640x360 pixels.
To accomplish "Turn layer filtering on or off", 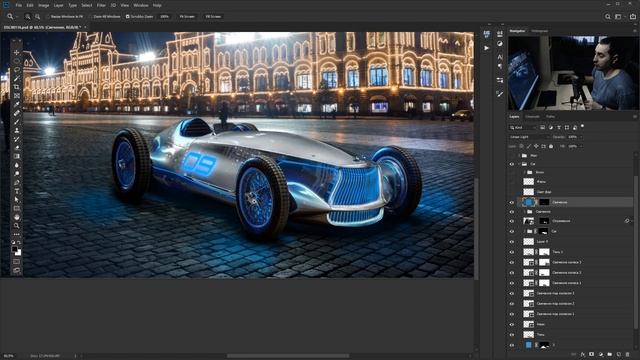I will [x=582, y=126].
